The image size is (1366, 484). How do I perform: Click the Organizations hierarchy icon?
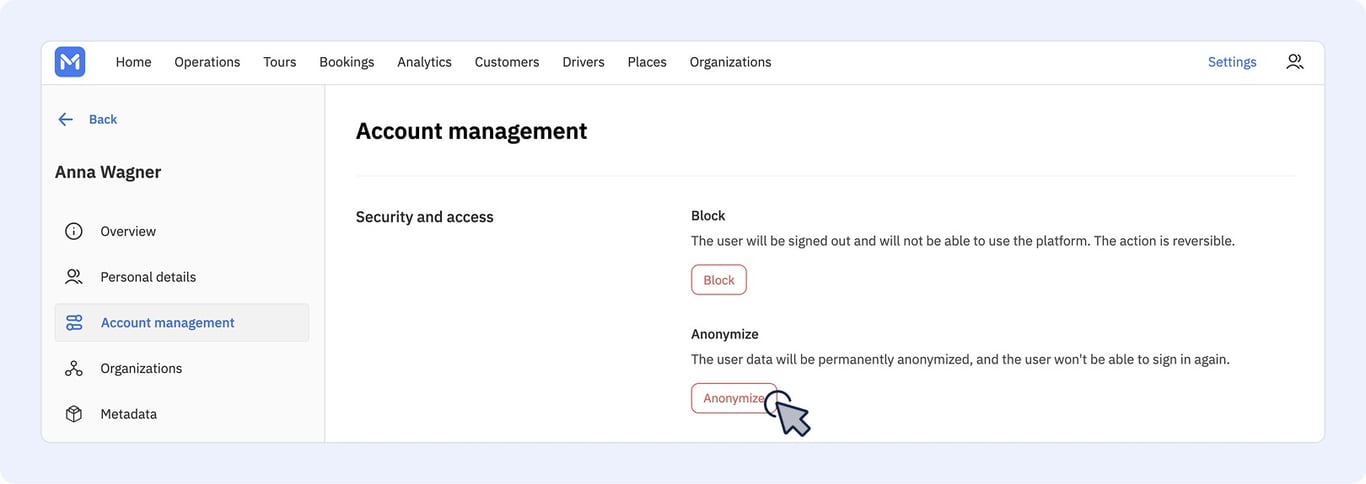(x=74, y=369)
